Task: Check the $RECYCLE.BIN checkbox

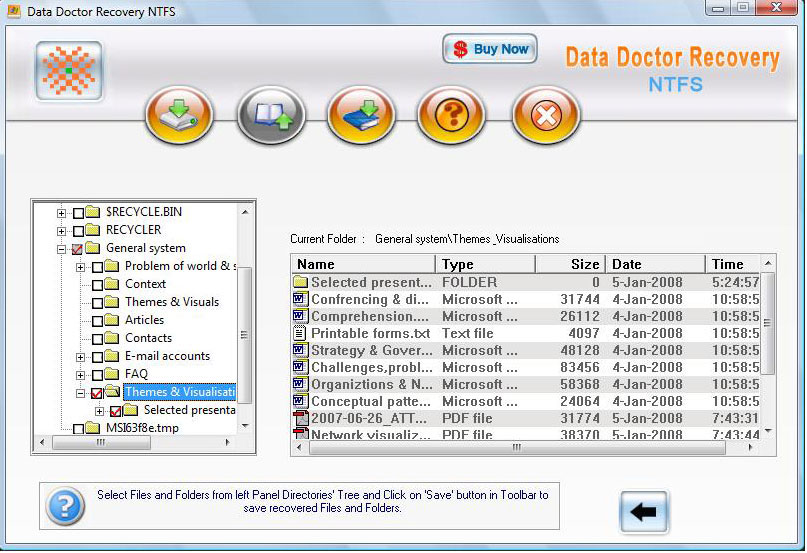Action: (78, 213)
